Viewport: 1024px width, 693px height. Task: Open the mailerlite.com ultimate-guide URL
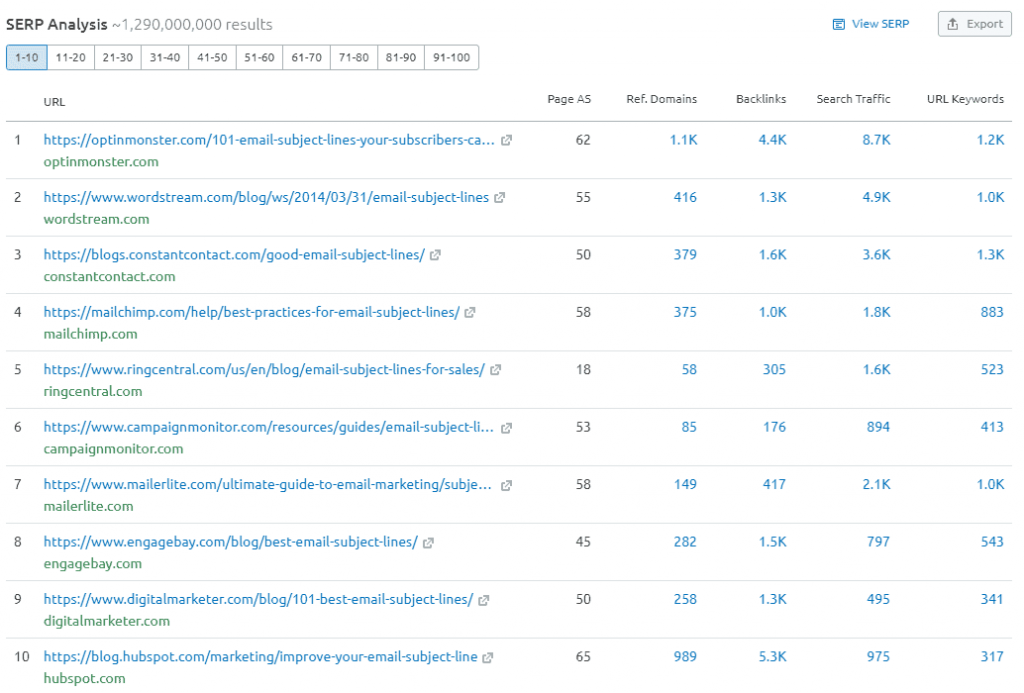268,485
